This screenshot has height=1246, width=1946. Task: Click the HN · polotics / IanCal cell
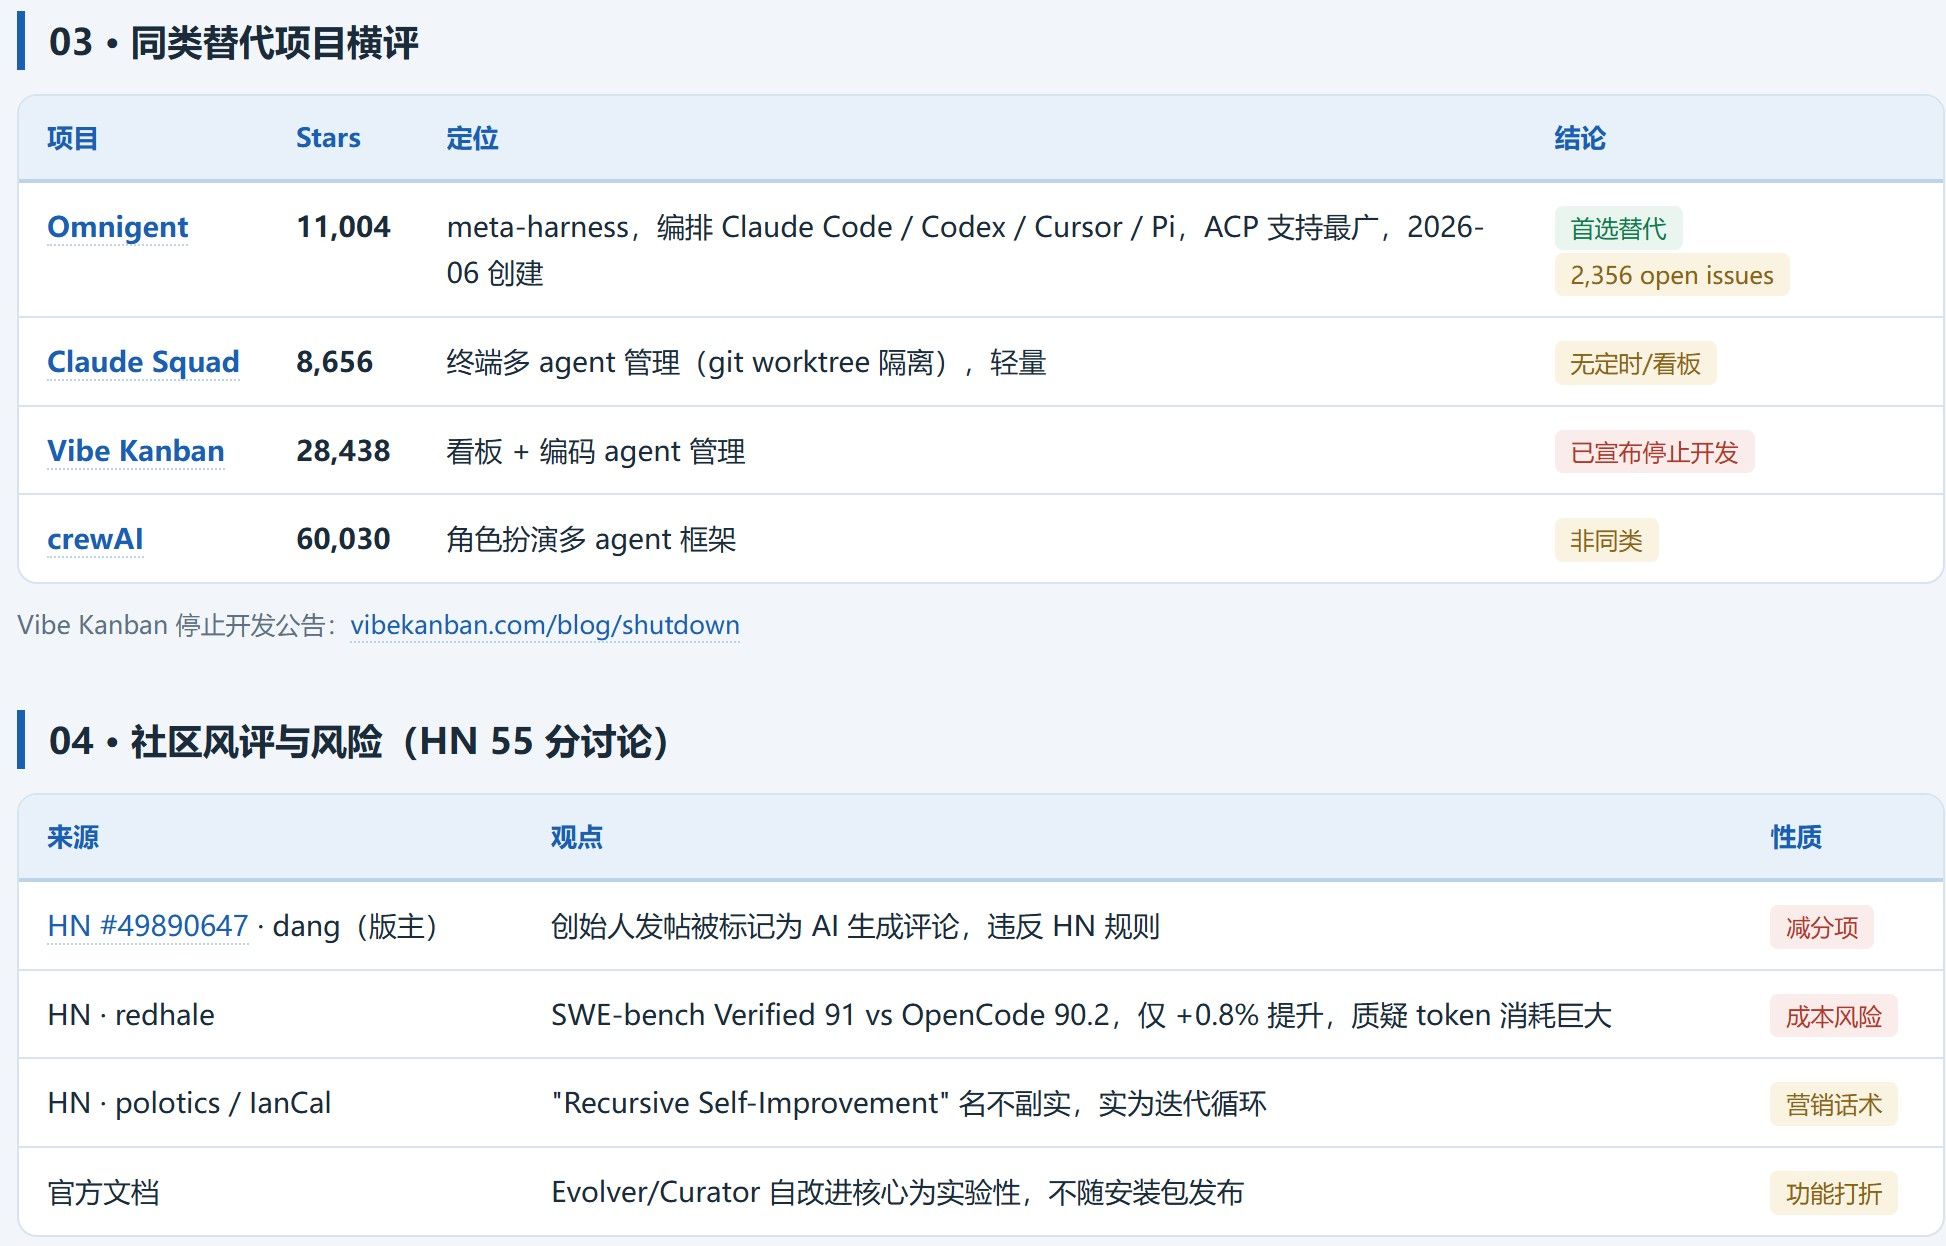[x=189, y=1103]
